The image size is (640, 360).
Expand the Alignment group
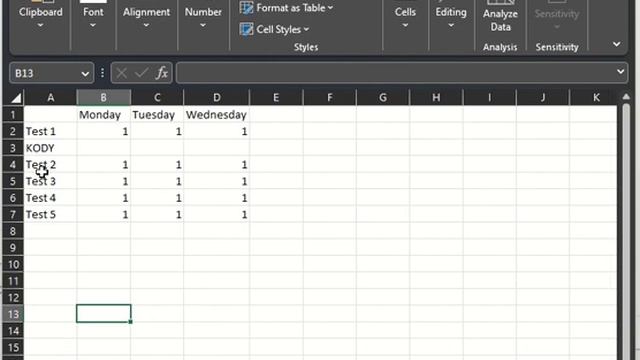coord(146,17)
